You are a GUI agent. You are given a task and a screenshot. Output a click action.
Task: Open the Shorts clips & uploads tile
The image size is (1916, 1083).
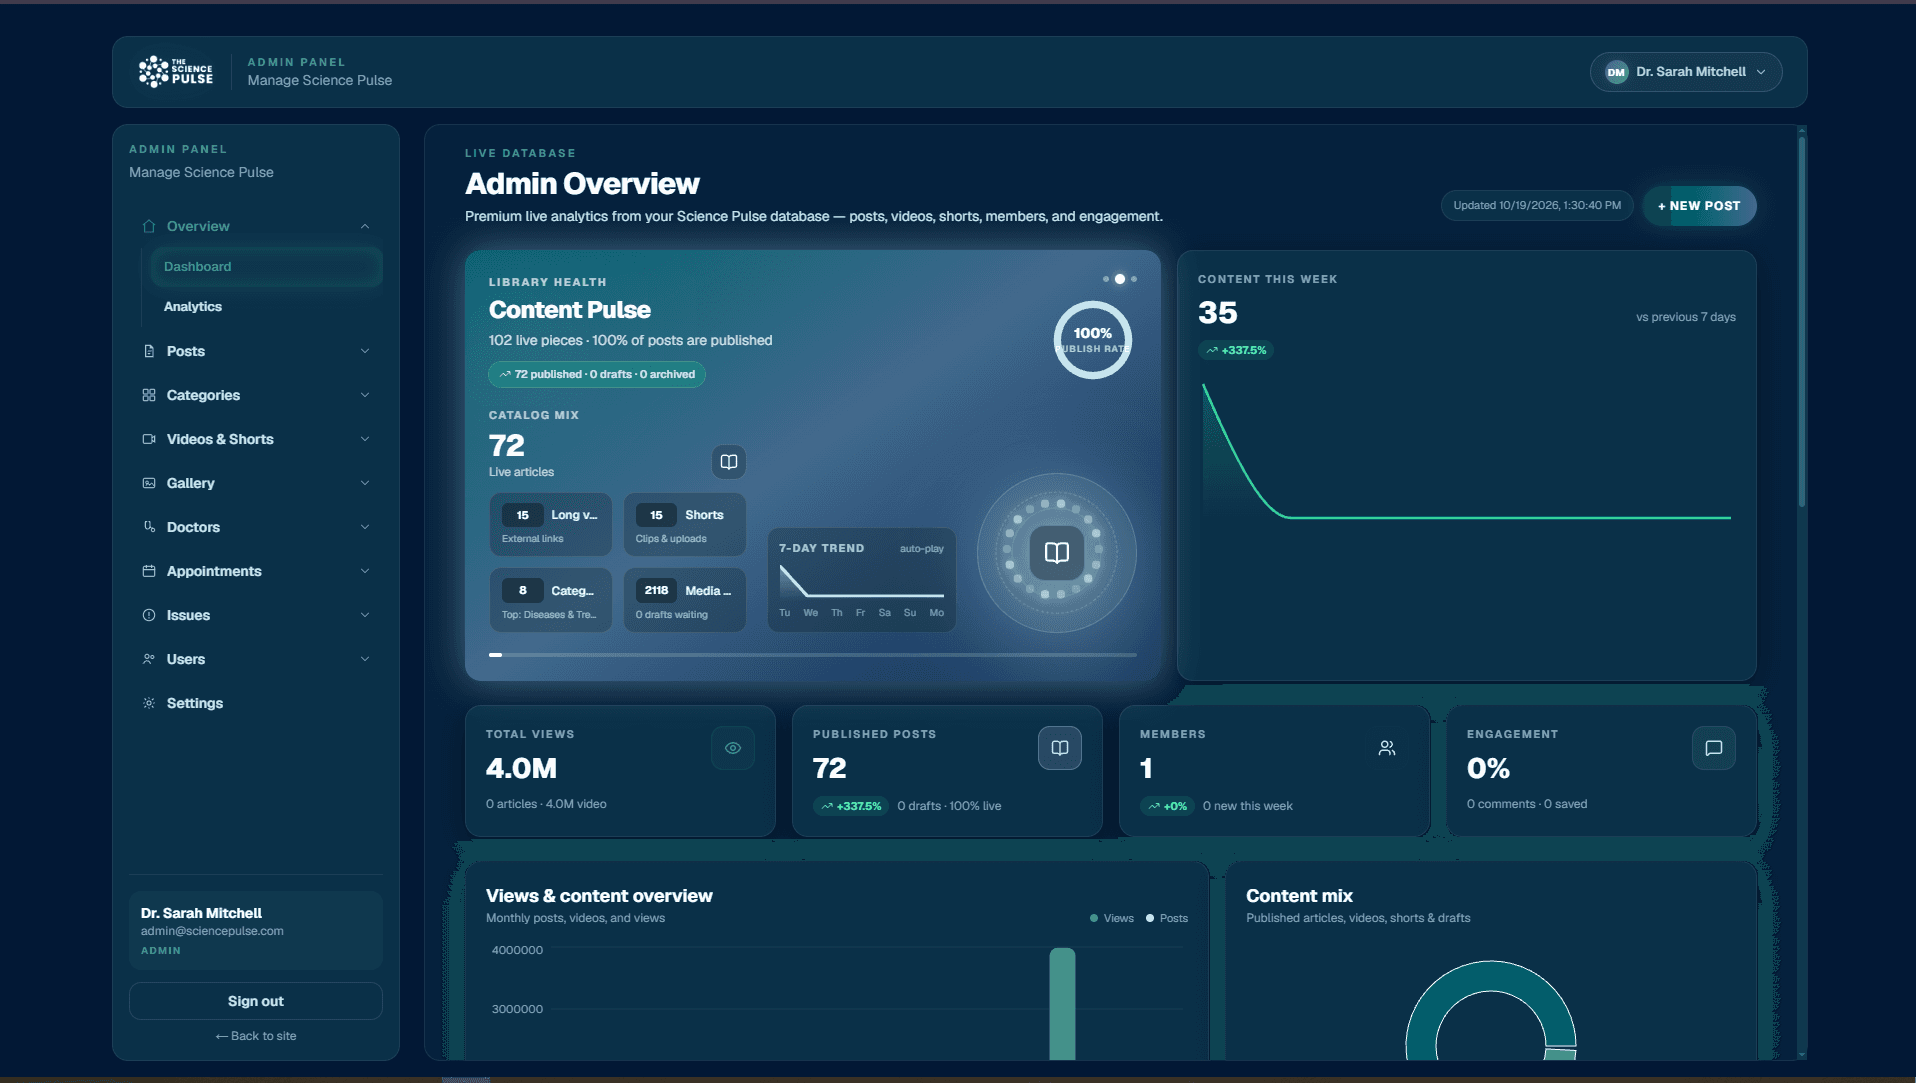tap(685, 525)
